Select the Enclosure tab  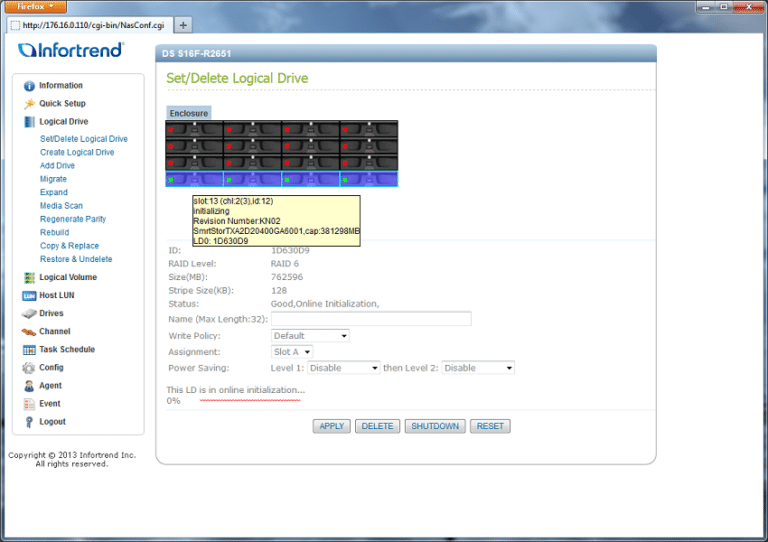(189, 113)
